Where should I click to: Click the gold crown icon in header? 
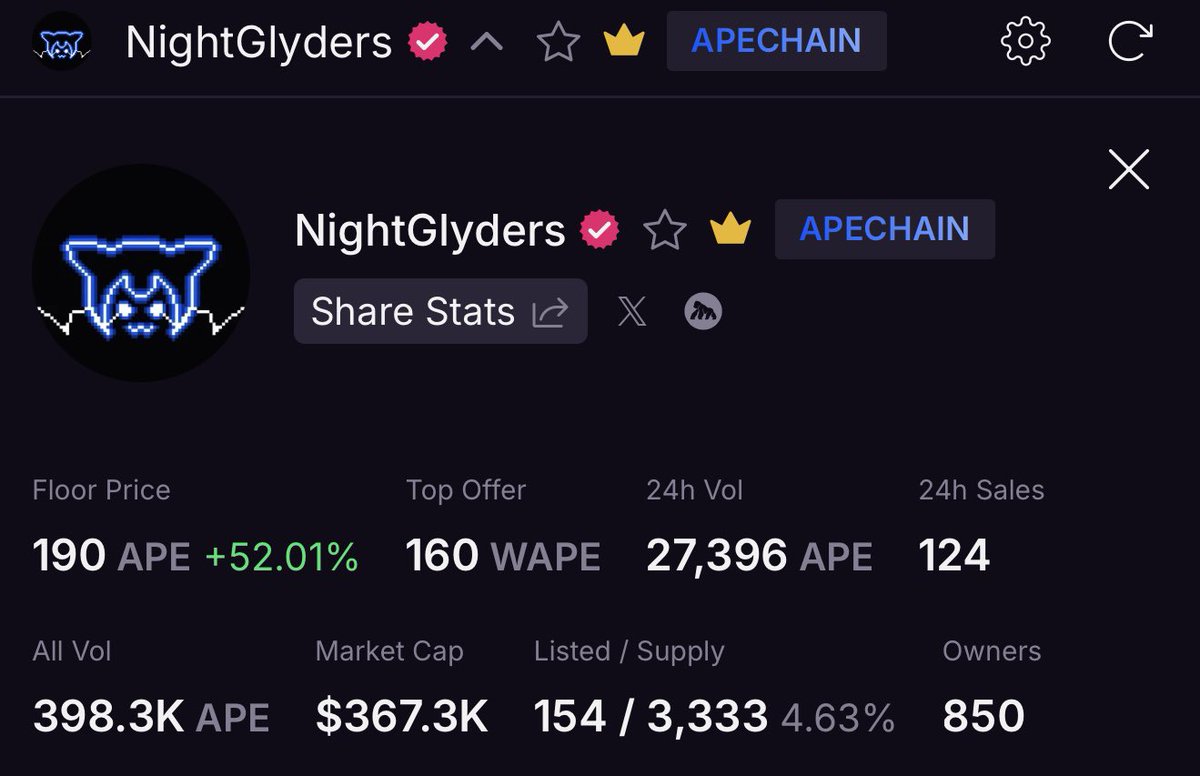click(x=624, y=41)
